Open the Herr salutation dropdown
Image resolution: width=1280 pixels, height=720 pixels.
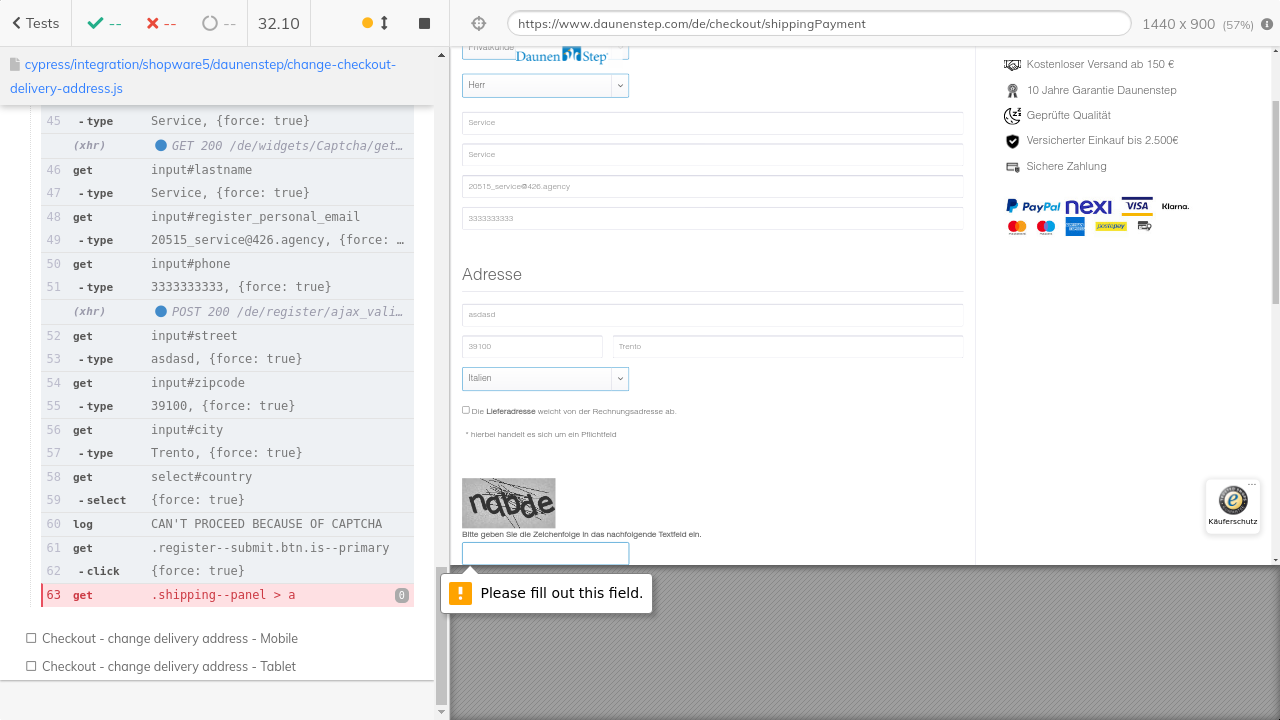point(545,85)
